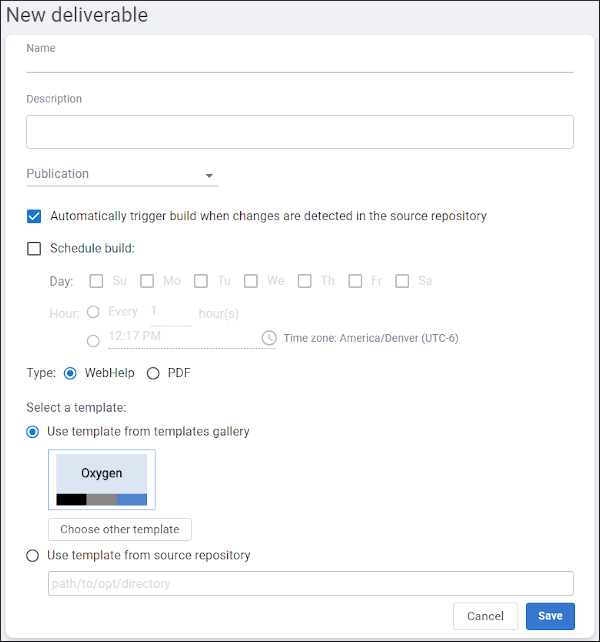Expand the Publication dropdown arrow
The image size is (600, 642).
[x=209, y=176]
